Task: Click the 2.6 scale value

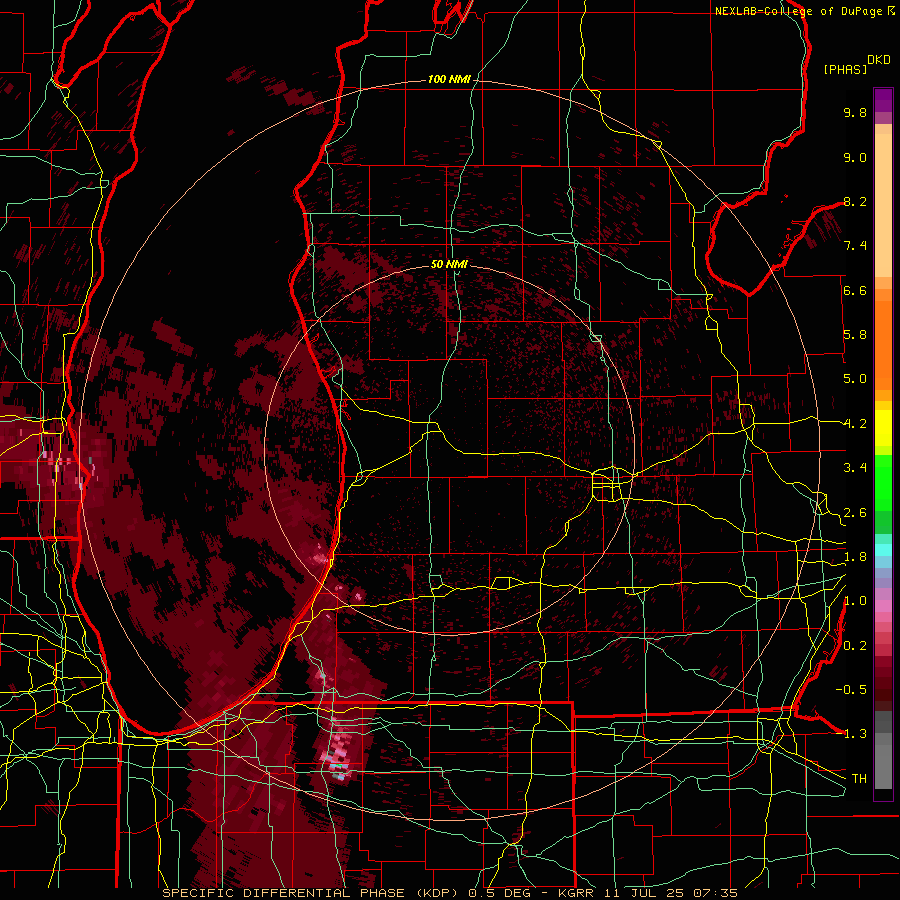Action: click(855, 513)
